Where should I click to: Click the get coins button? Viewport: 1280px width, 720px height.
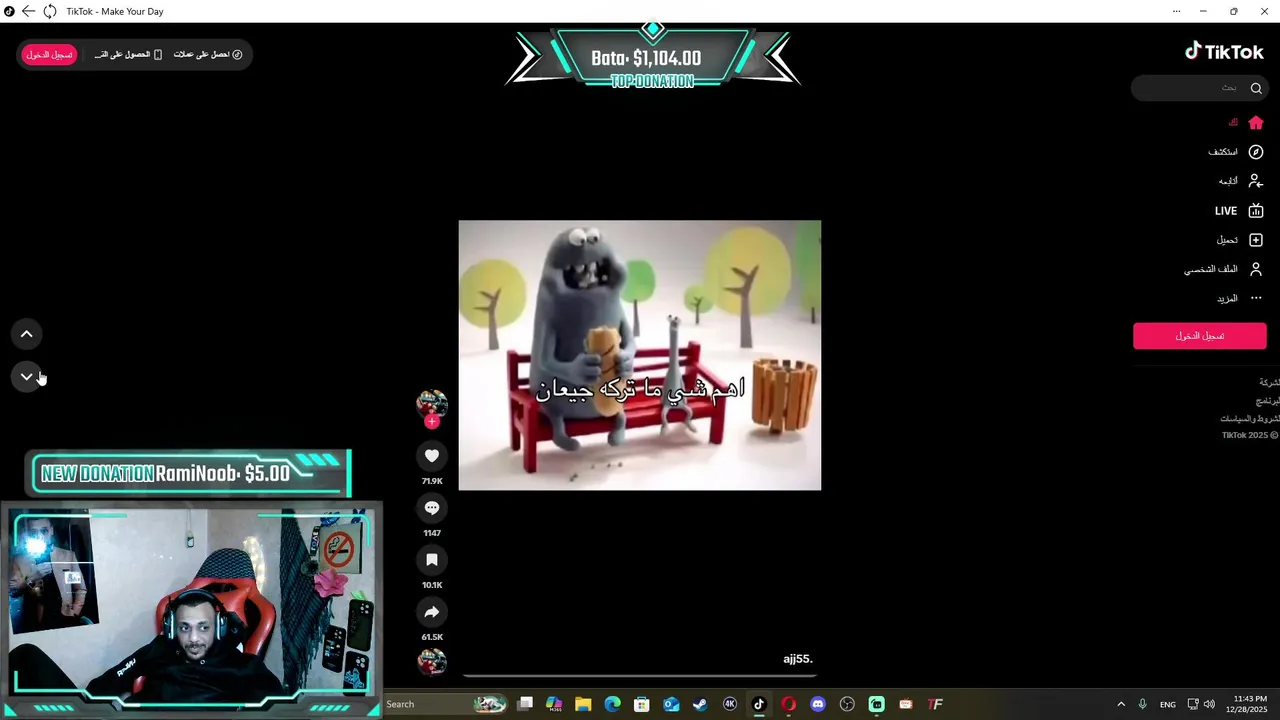tap(208, 55)
